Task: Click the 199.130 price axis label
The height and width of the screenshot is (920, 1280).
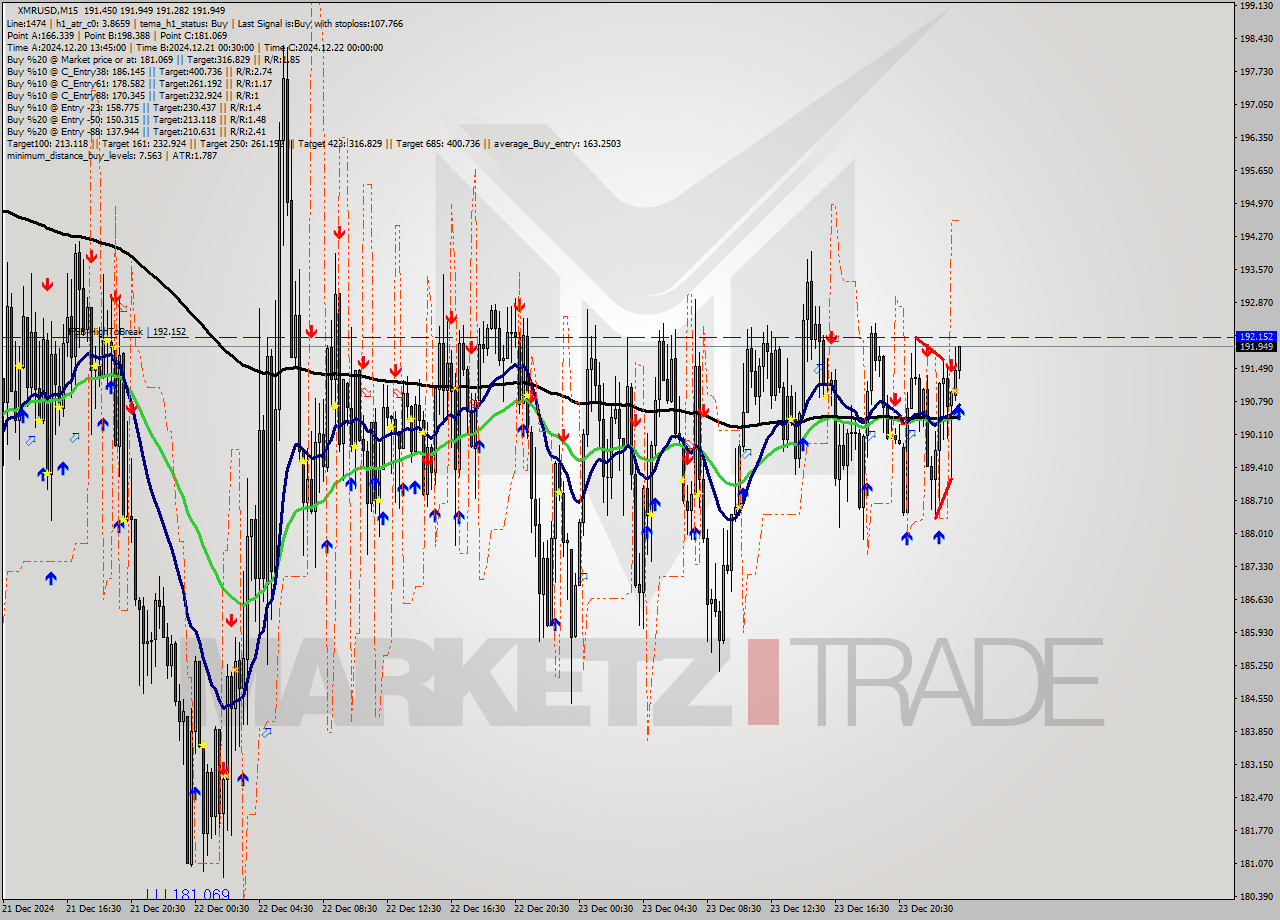Action: 1255,5
